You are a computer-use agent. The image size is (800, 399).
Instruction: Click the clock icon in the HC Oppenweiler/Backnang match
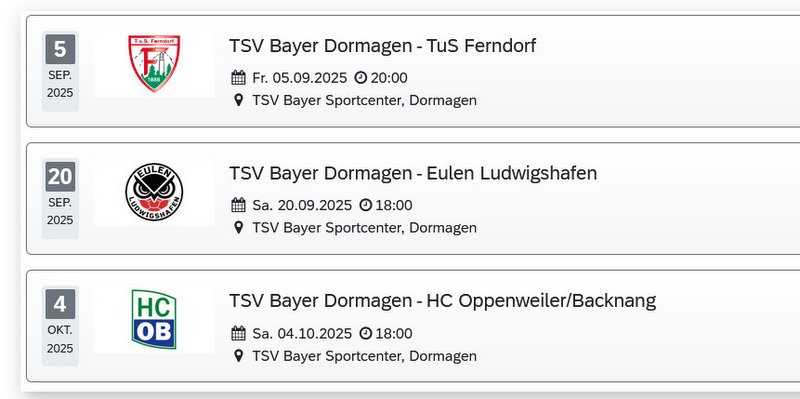tap(366, 333)
